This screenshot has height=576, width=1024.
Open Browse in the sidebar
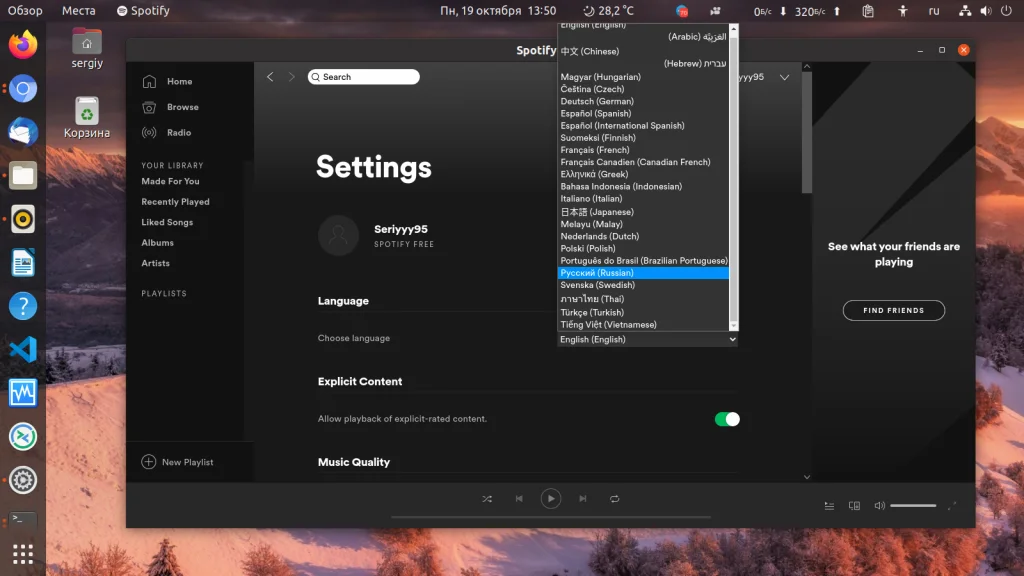[x=182, y=107]
